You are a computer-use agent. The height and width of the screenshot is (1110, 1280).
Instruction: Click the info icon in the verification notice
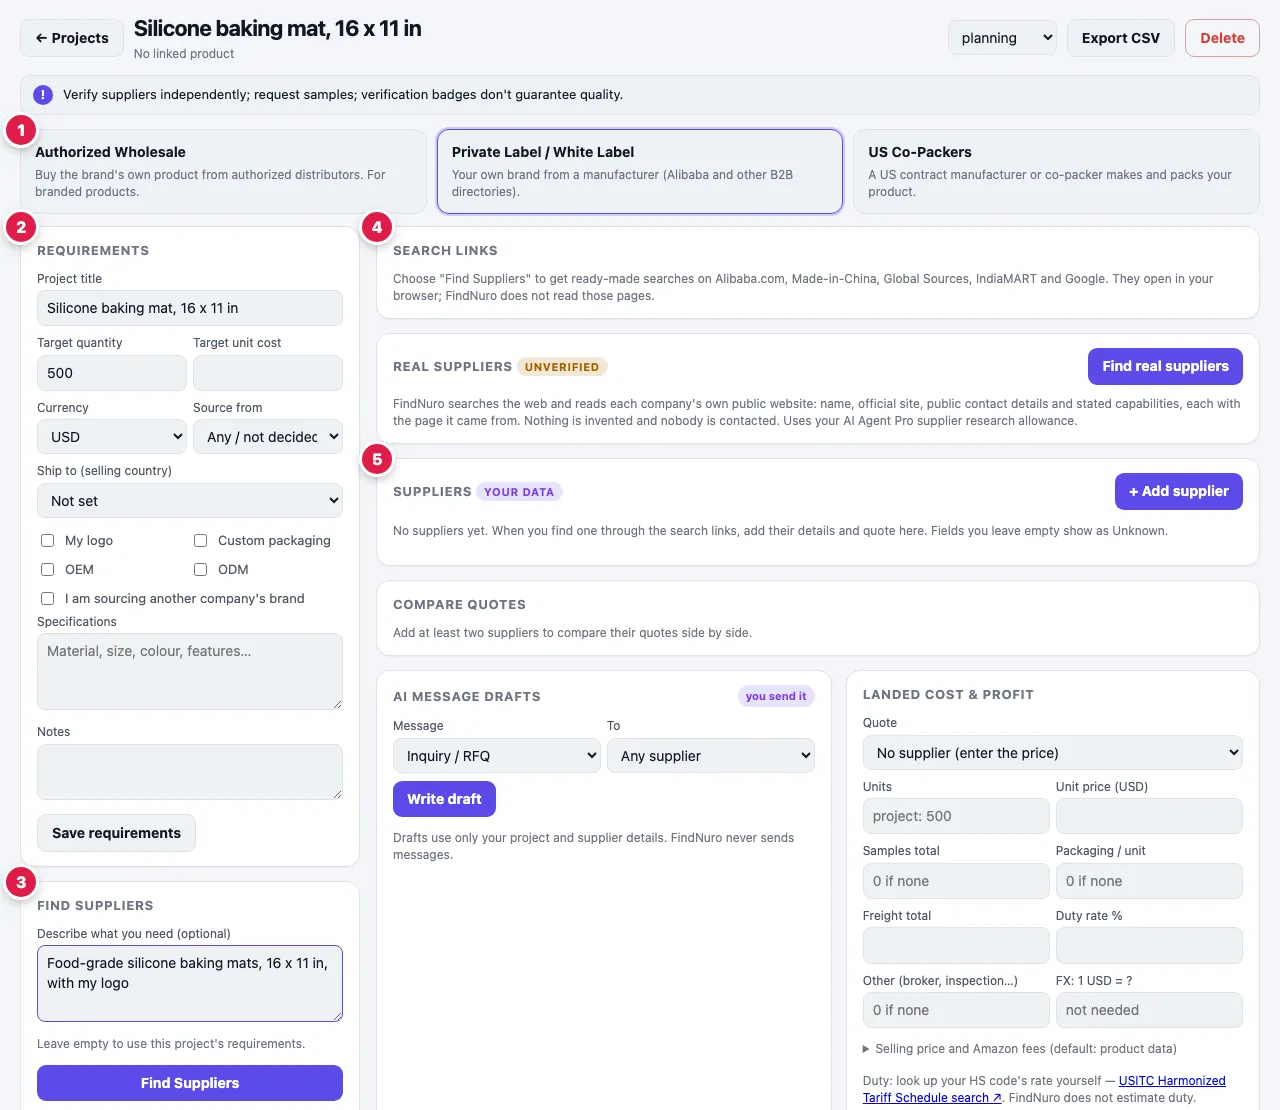(x=43, y=95)
